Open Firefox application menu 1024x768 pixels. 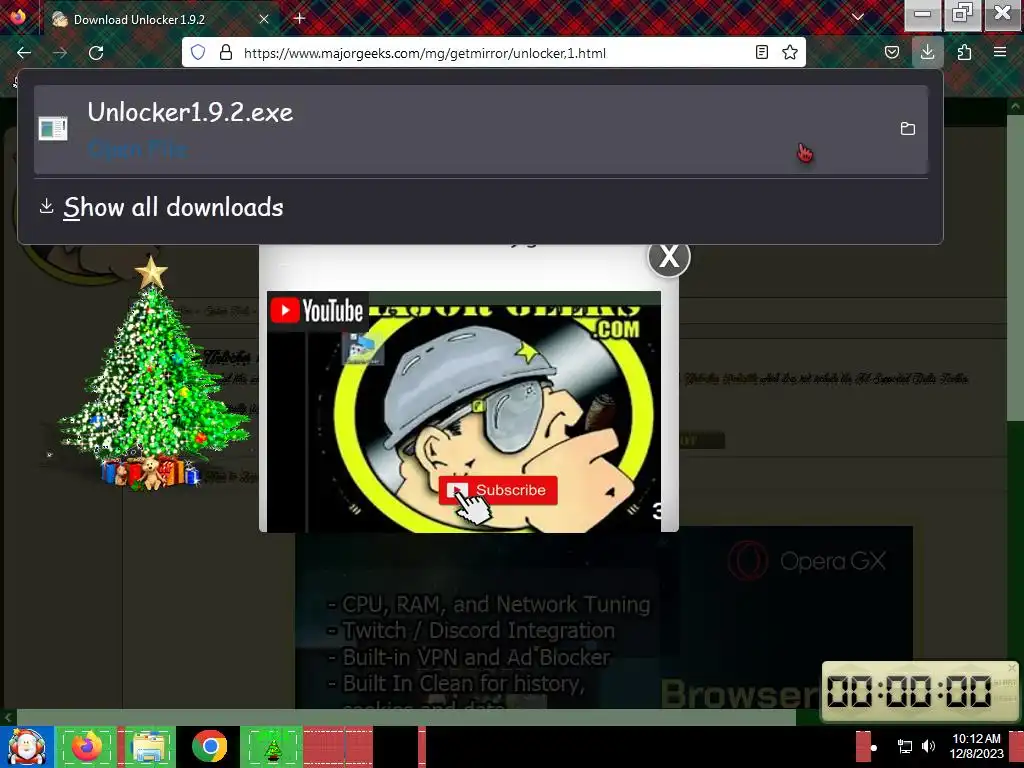click(x=1000, y=52)
